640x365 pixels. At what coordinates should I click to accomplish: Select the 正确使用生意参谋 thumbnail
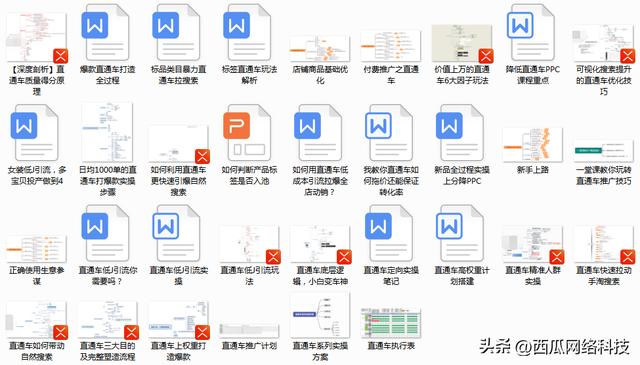tap(36, 249)
